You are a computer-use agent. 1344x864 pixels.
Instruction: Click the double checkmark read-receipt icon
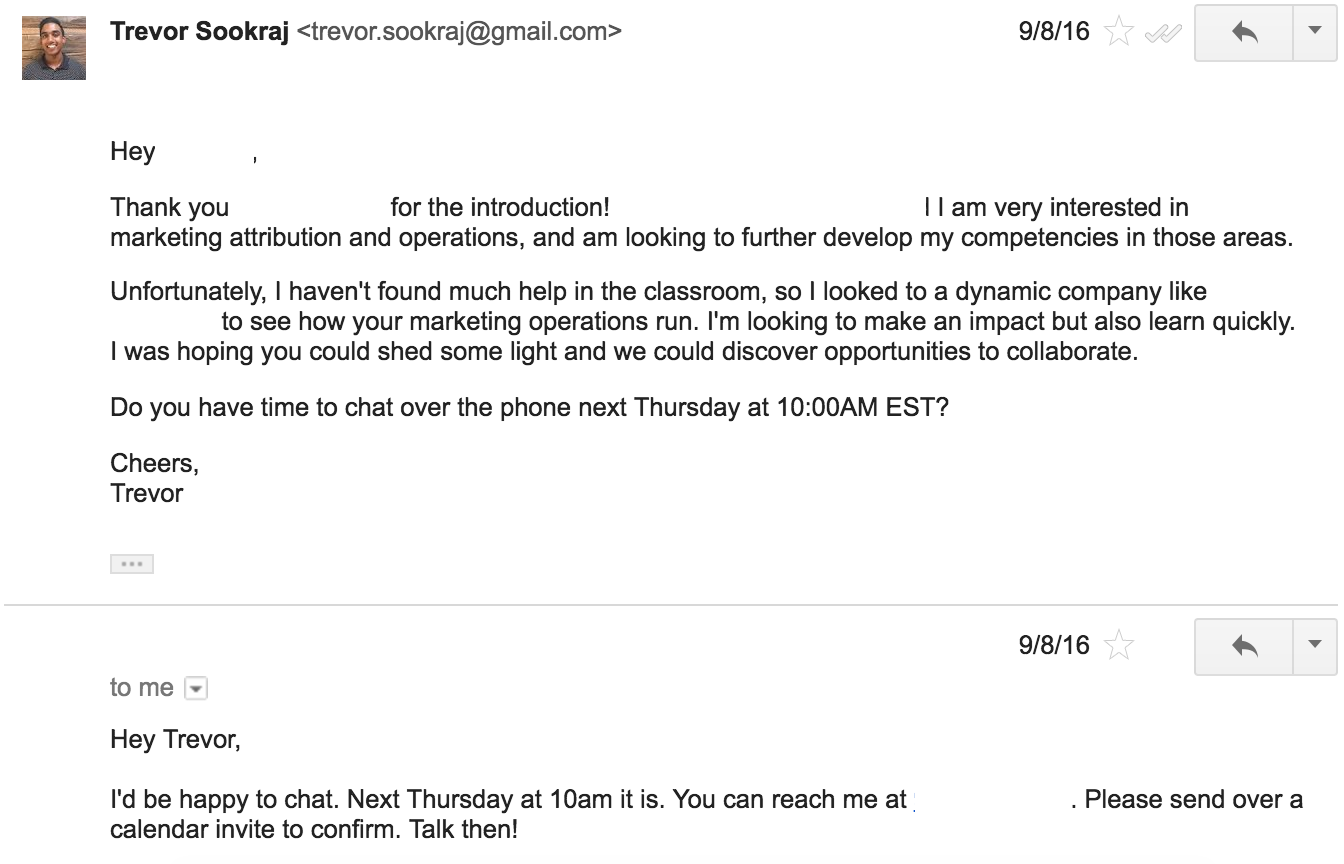pyautogui.click(x=1162, y=33)
